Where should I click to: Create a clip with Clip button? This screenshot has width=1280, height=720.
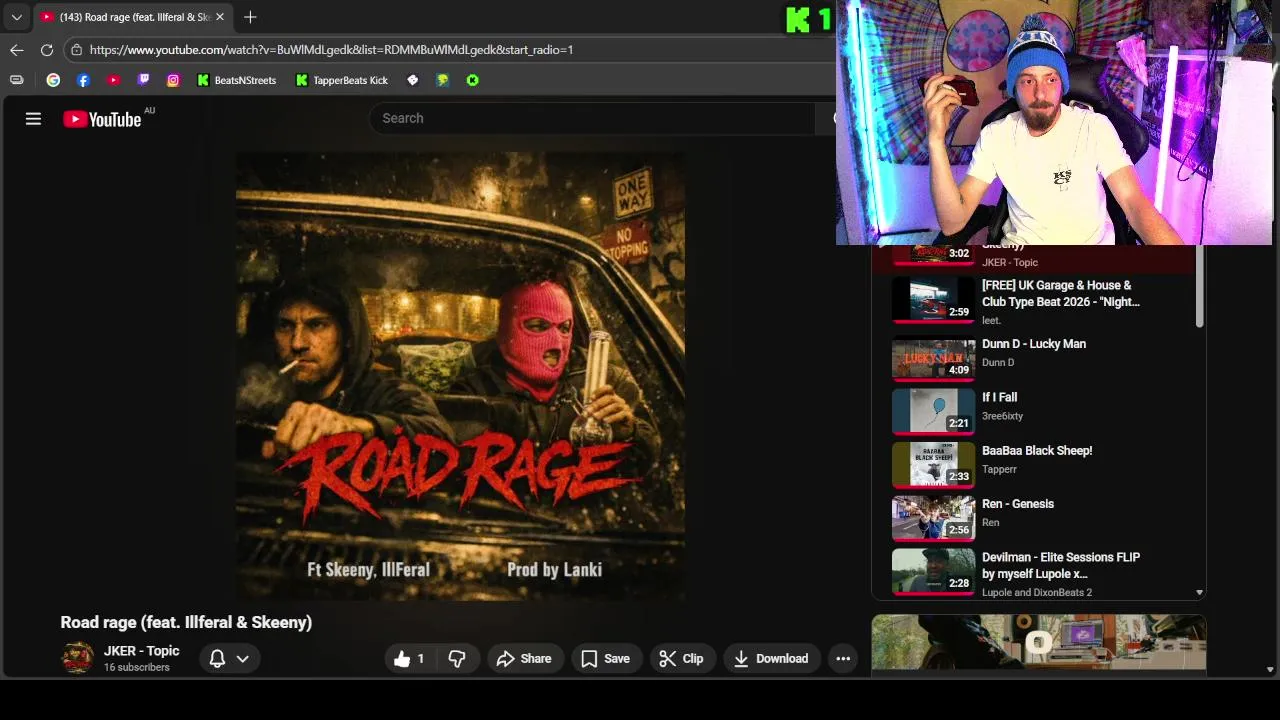coord(682,658)
